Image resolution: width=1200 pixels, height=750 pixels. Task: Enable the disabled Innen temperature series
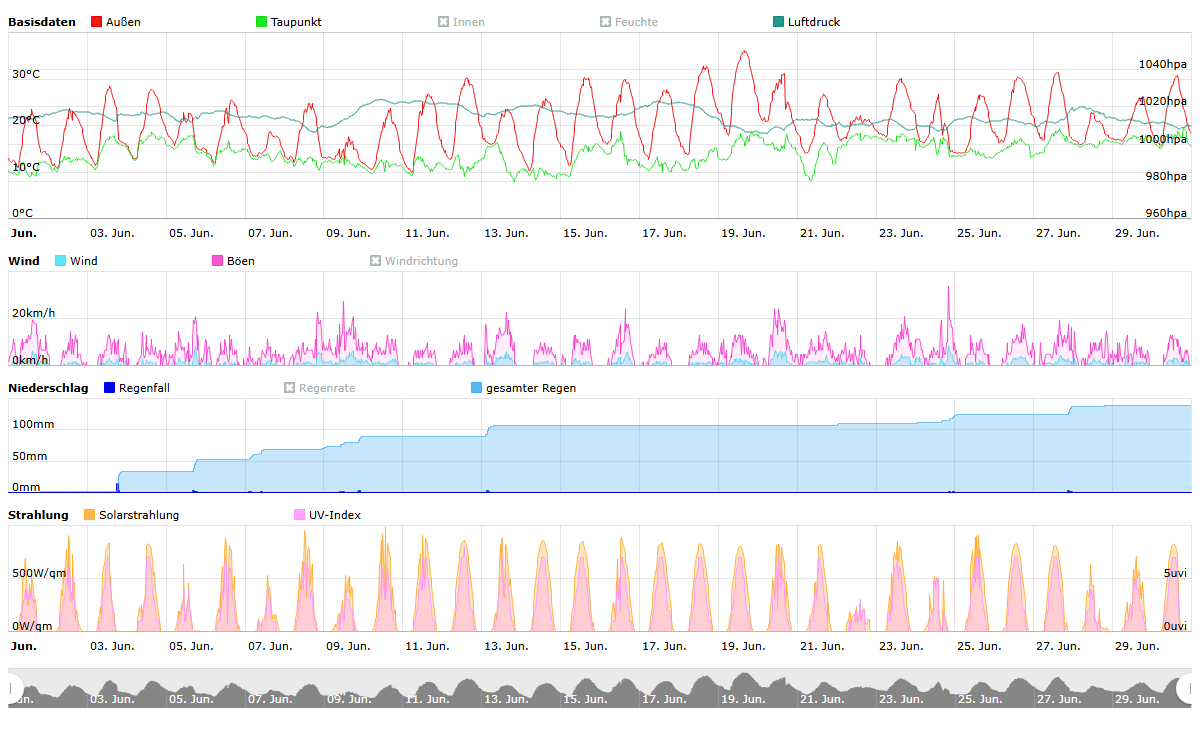[444, 22]
